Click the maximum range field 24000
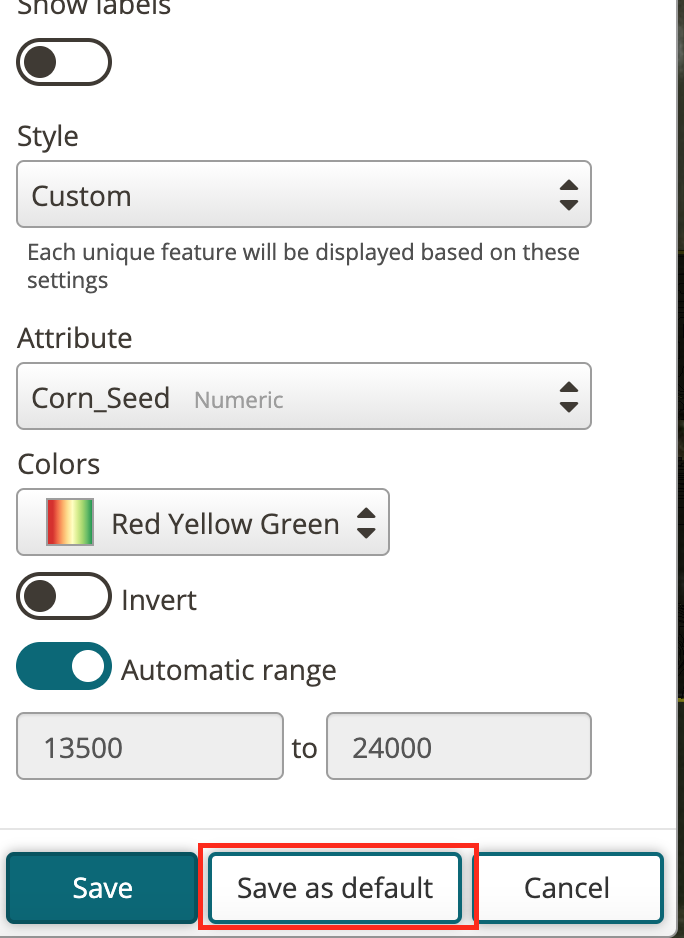Image resolution: width=684 pixels, height=938 pixels. (459, 746)
